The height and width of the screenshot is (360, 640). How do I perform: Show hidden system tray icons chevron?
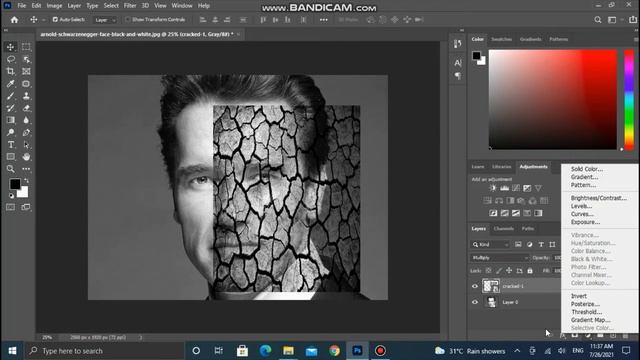click(517, 351)
